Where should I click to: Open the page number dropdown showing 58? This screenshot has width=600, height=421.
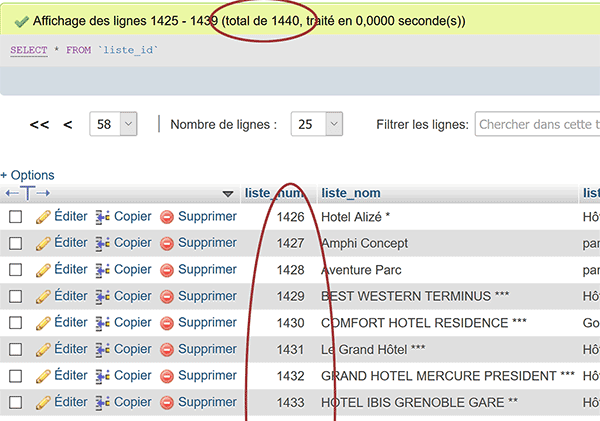tap(113, 124)
